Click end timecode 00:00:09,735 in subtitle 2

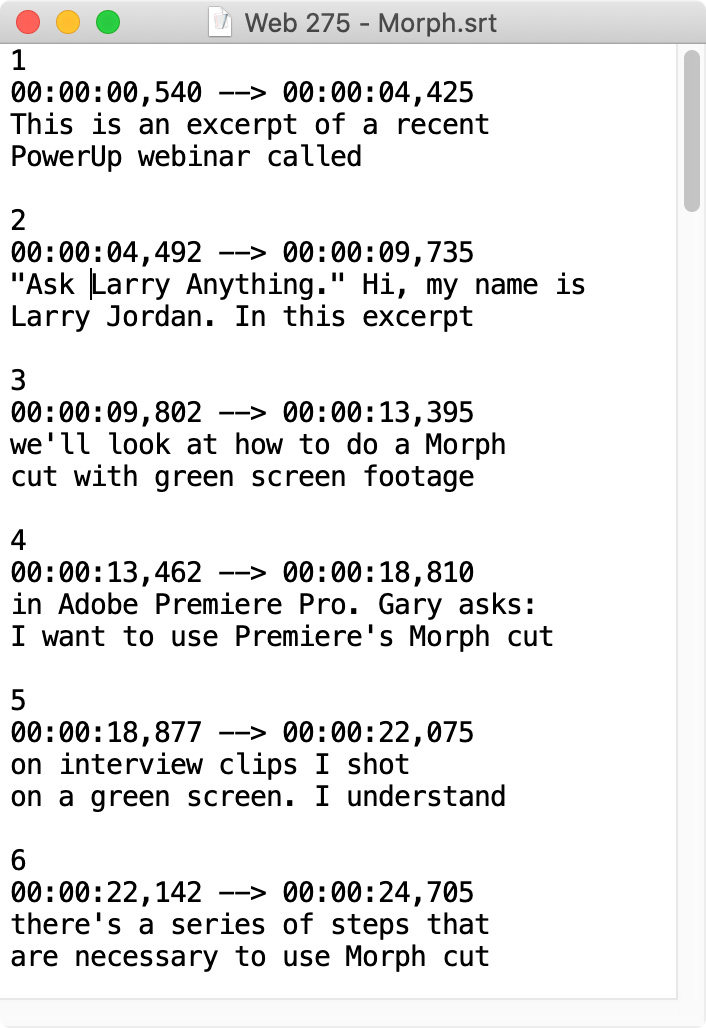[x=378, y=253]
